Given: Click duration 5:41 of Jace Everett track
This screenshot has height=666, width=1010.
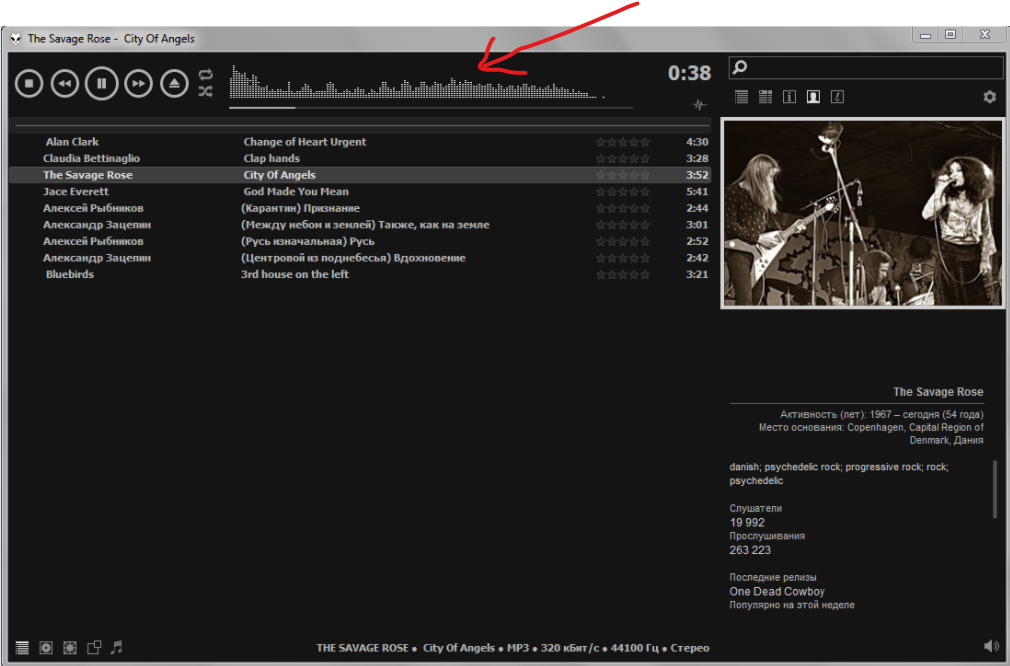Looking at the screenshot, I should 697,192.
